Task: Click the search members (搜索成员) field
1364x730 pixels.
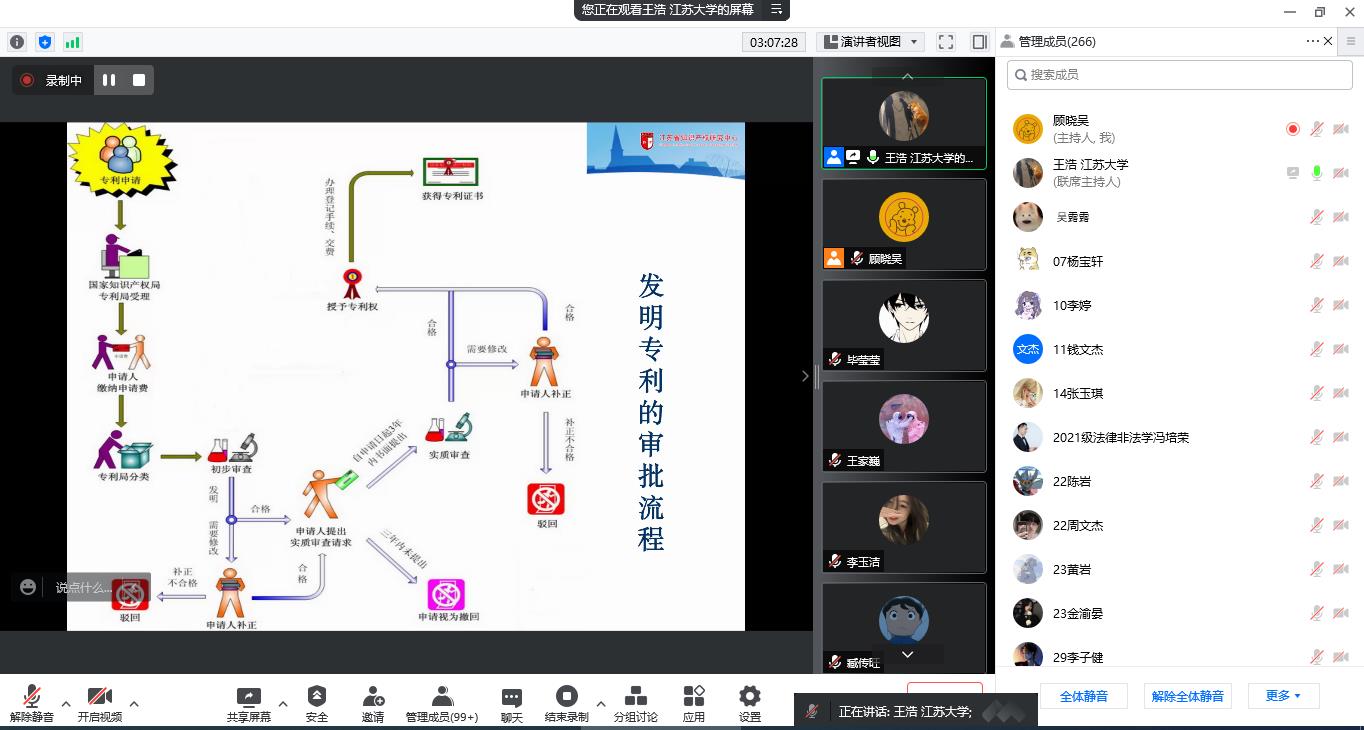Action: point(1180,75)
